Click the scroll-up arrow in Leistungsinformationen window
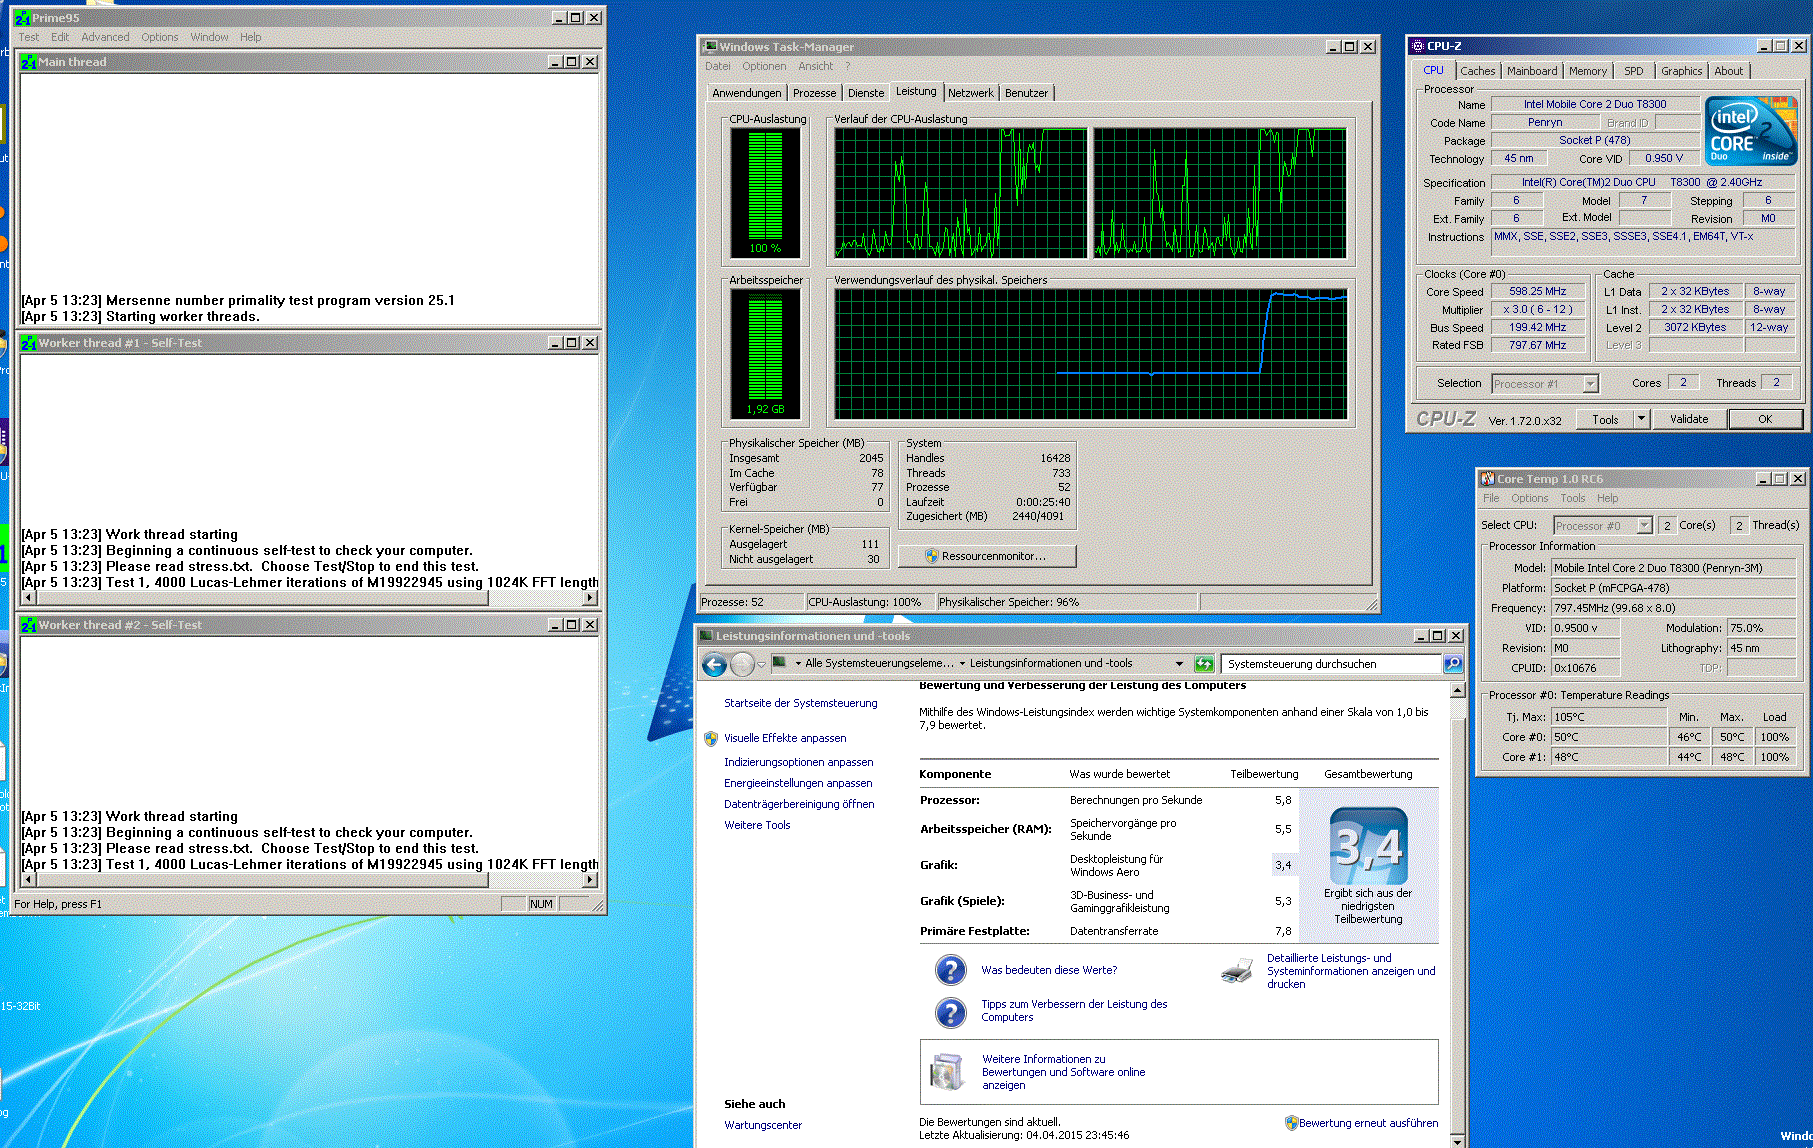This screenshot has width=1813, height=1148. (x=1457, y=691)
